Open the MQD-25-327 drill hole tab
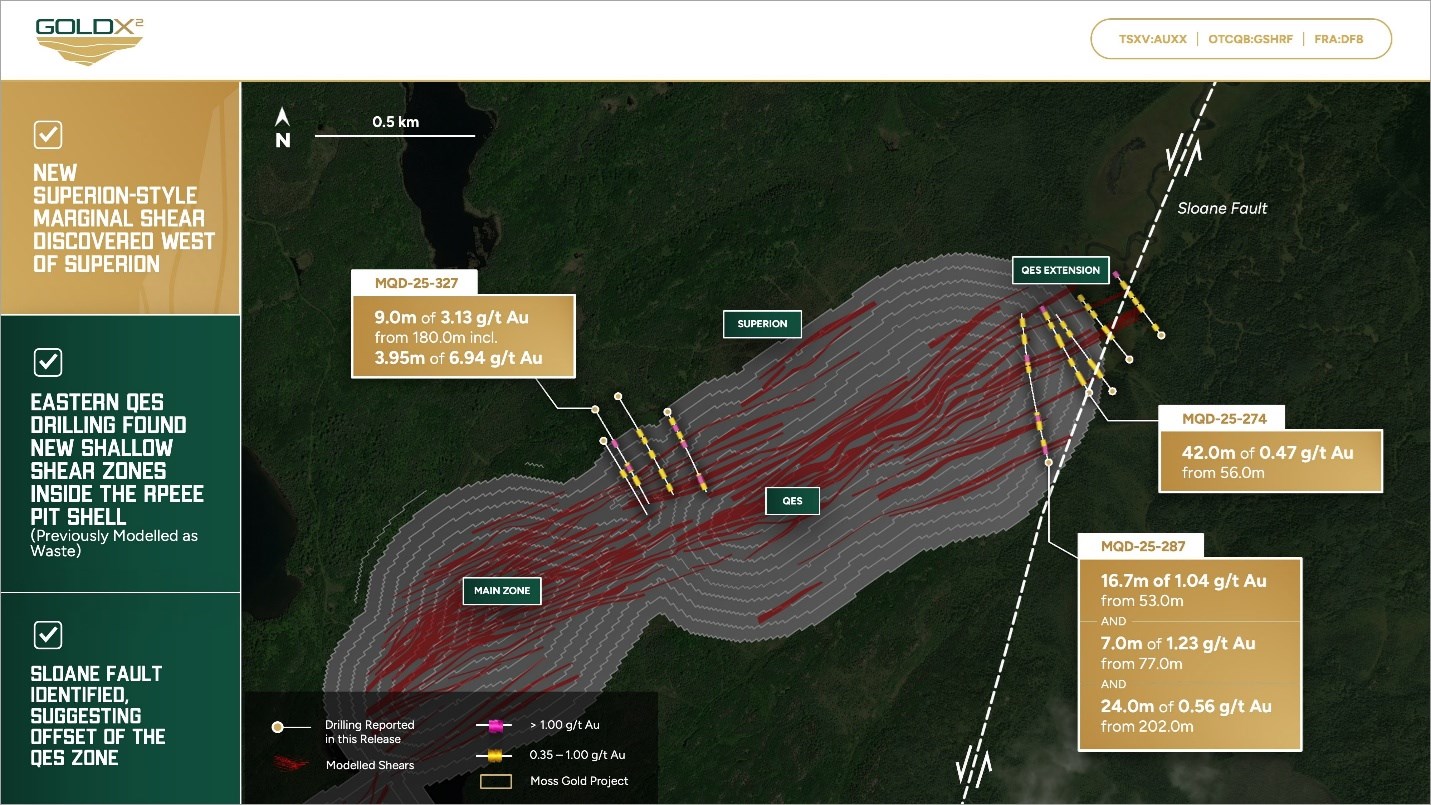 click(x=413, y=283)
